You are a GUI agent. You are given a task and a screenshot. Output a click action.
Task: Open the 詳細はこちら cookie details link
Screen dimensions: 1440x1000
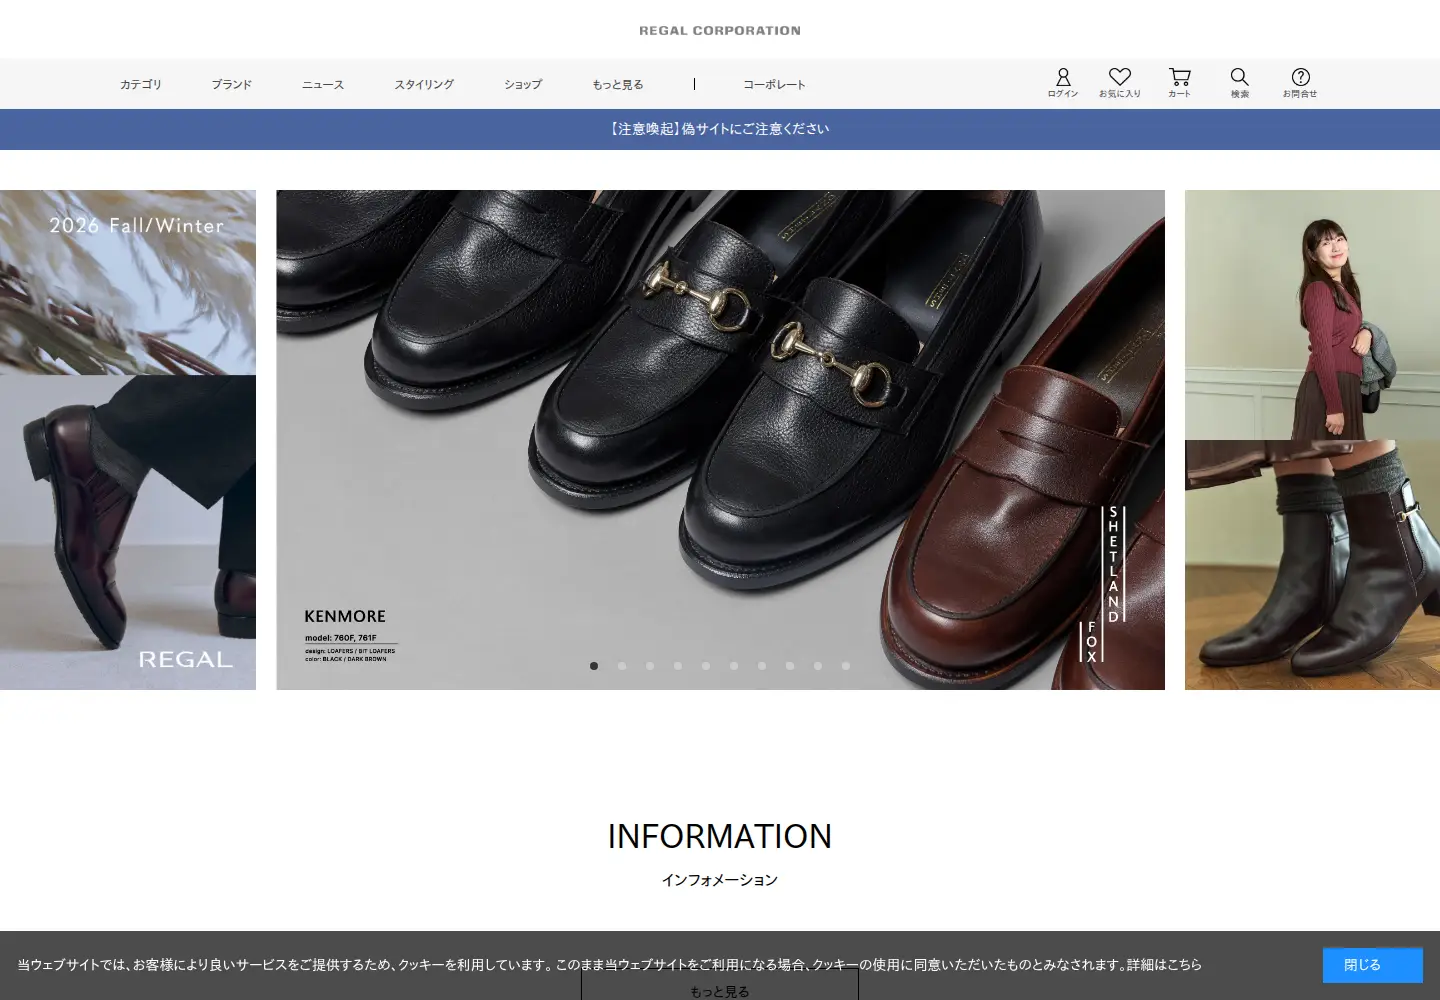[1164, 965]
